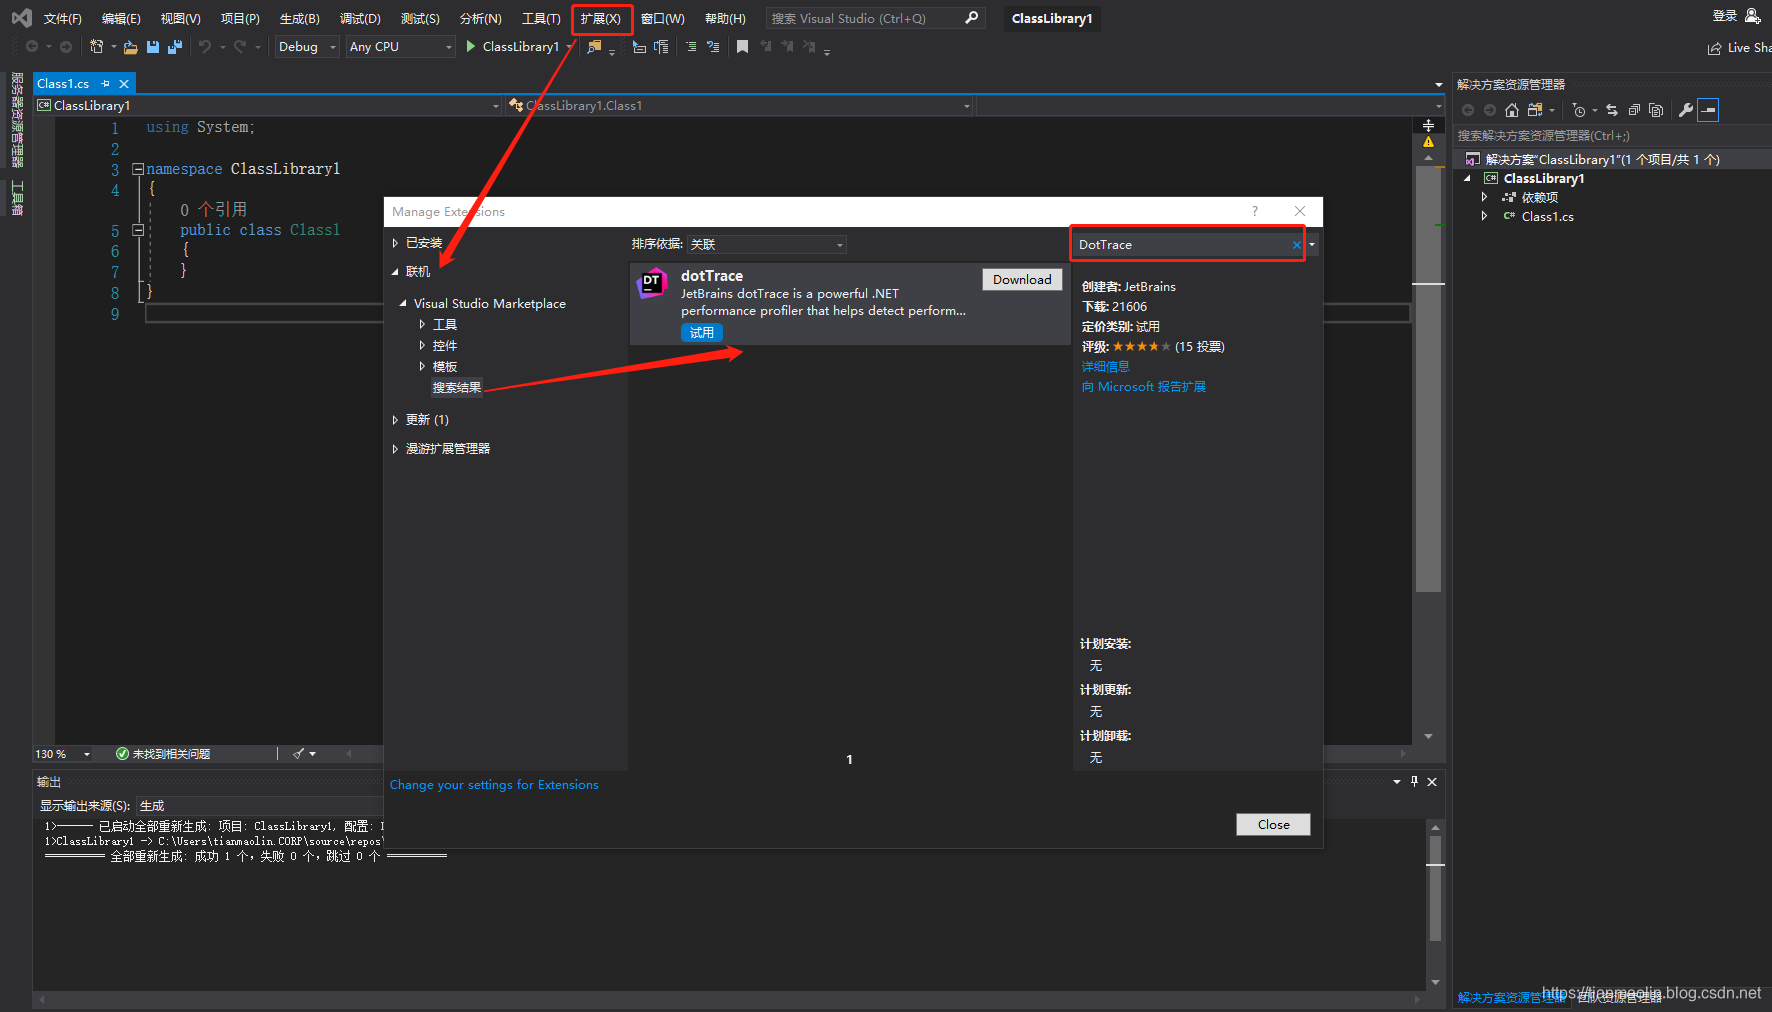Clear the DotTrace search with the X icon
The width and height of the screenshot is (1772, 1012).
pyautogui.click(x=1297, y=245)
